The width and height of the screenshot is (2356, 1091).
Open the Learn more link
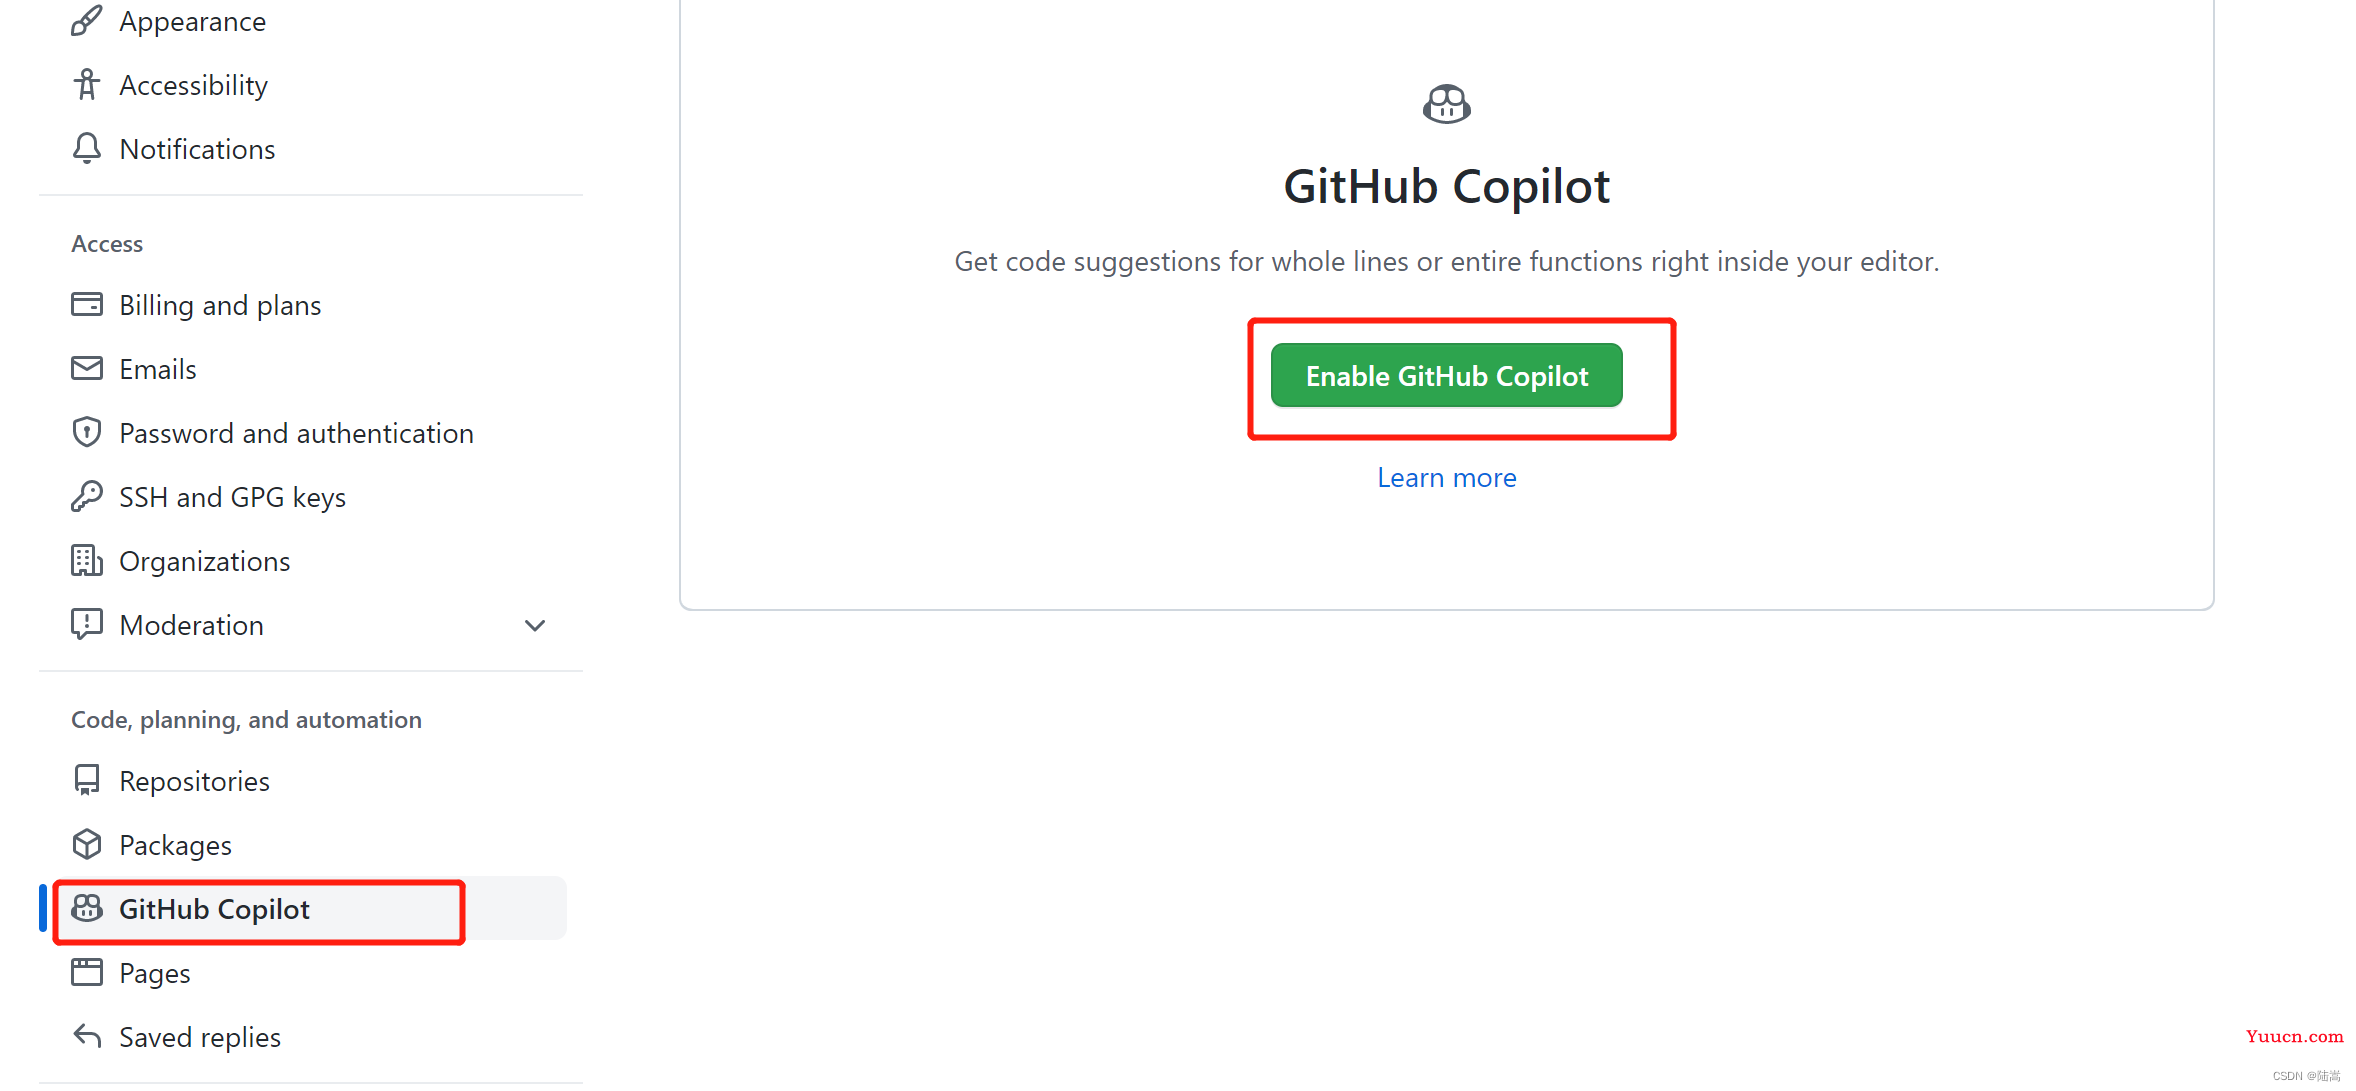point(1447,476)
